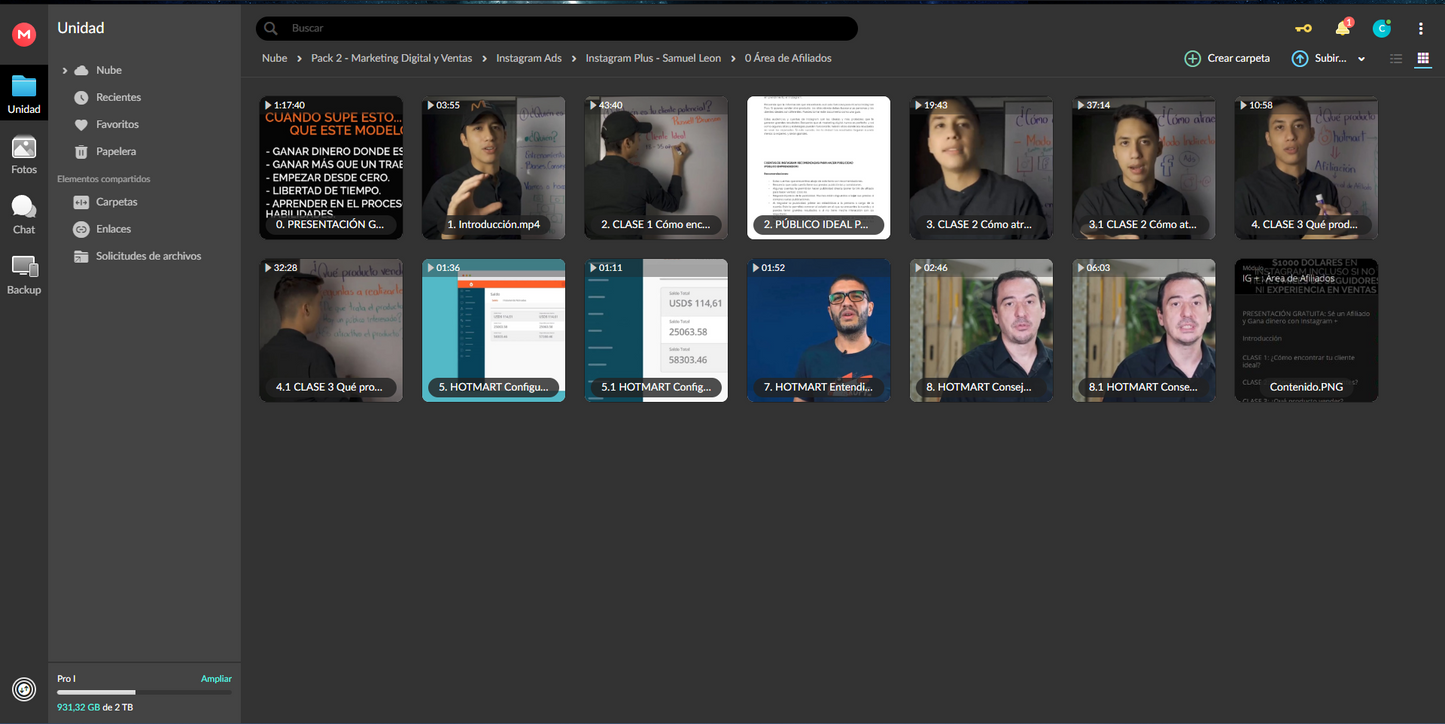
Task: Select the 3.1 CLASE 2 Cómo at... video
Action: (1144, 167)
